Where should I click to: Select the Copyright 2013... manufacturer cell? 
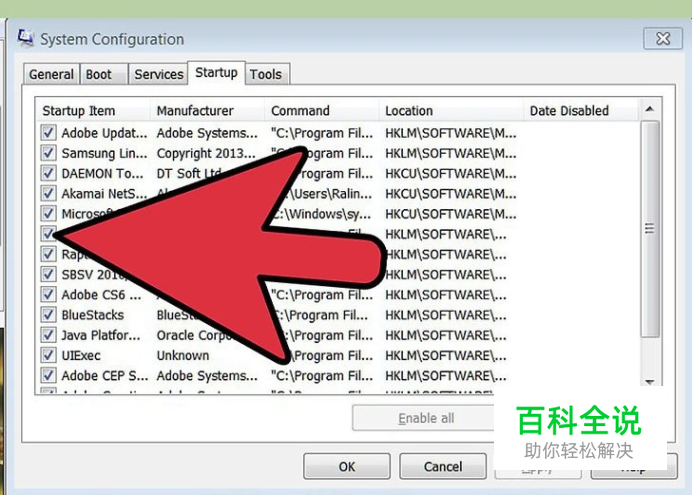206,153
